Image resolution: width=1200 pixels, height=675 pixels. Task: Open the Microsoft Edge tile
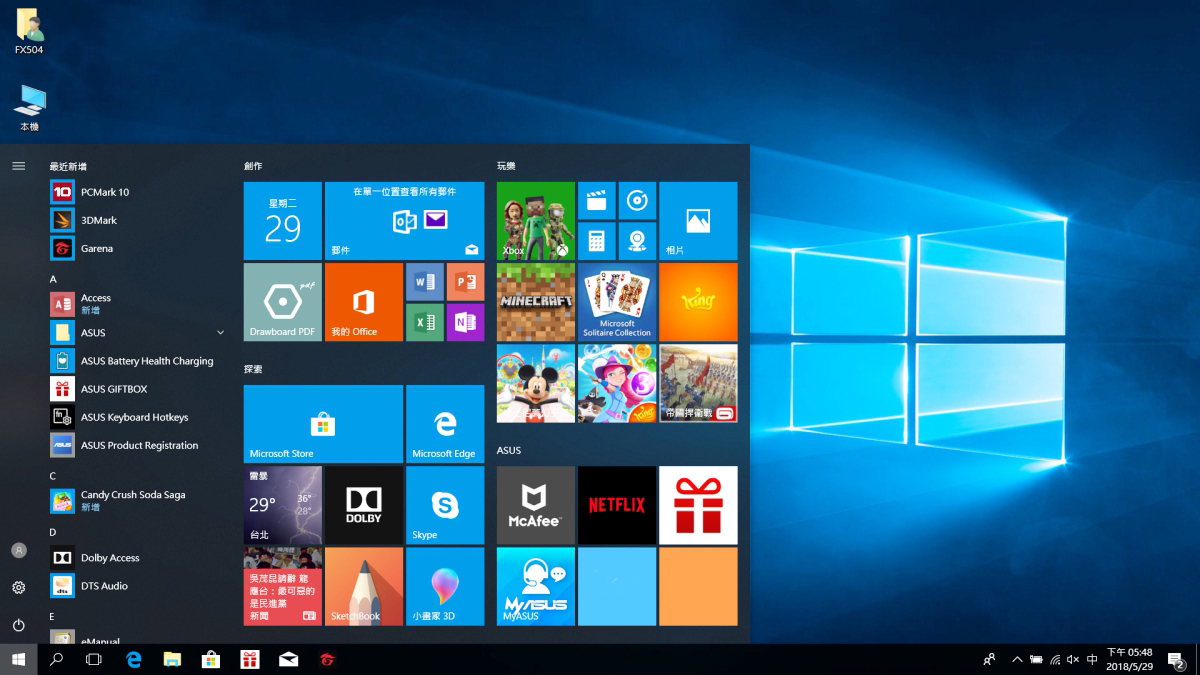point(445,424)
